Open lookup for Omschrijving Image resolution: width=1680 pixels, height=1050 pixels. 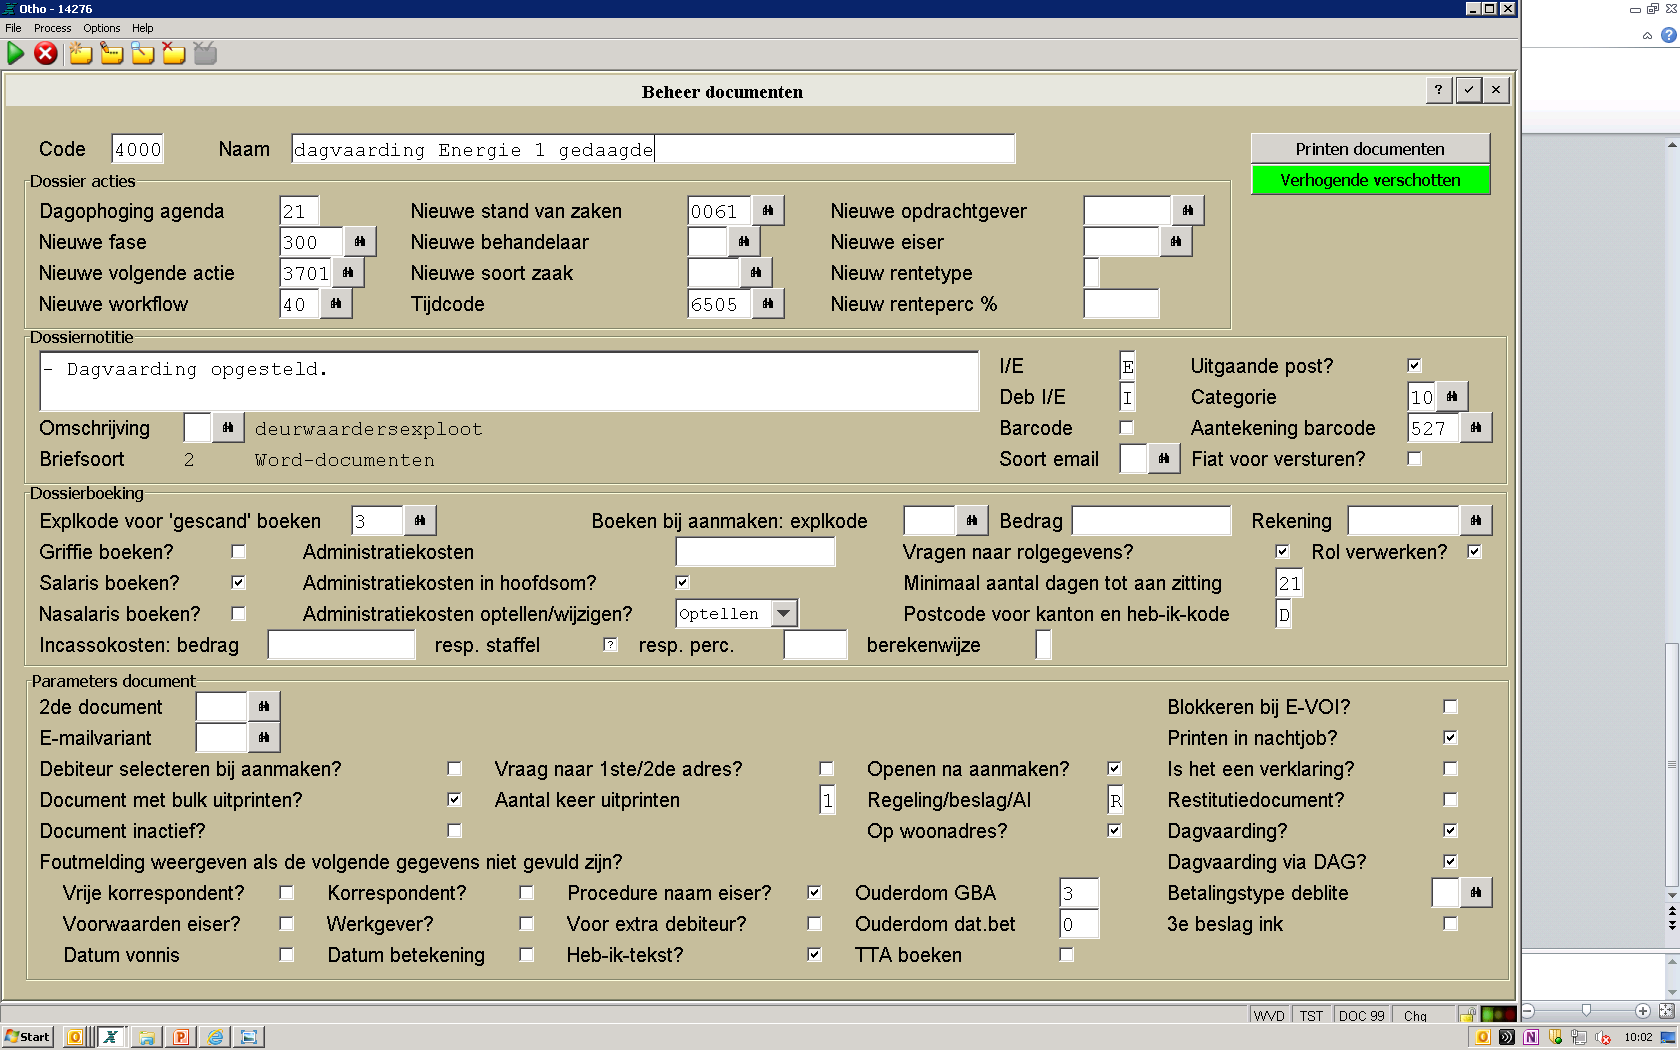(x=228, y=428)
